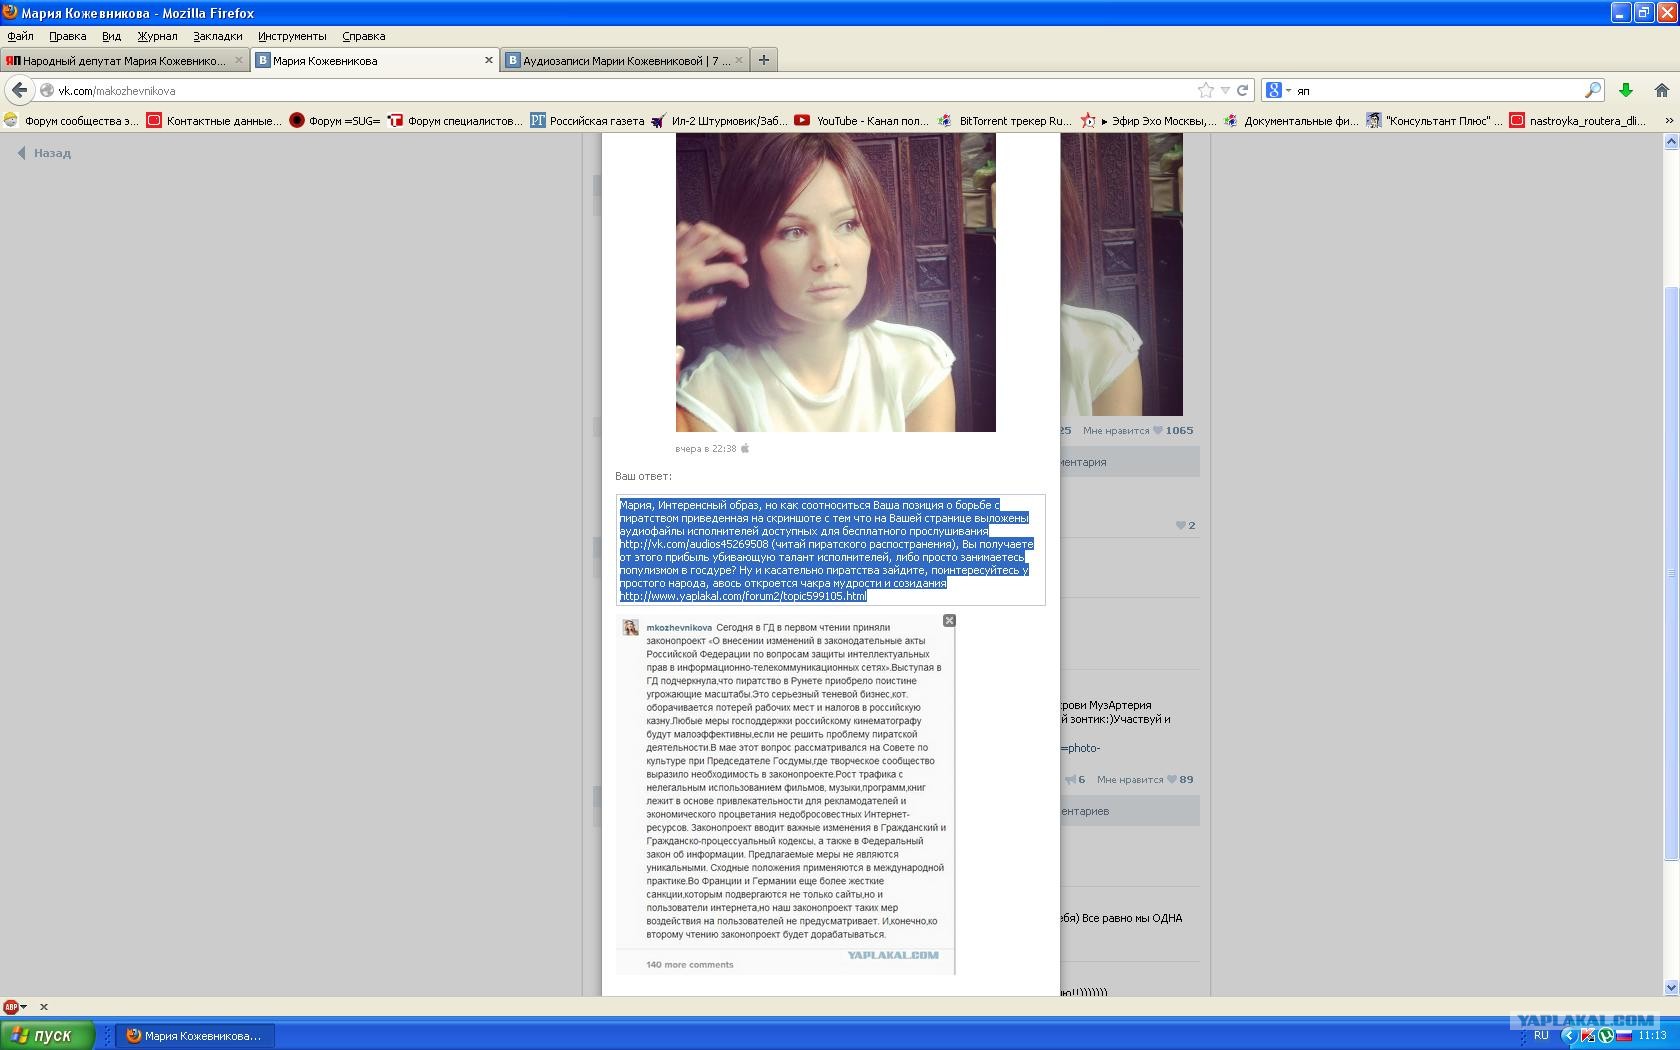
Task: Click the Kaspersky tray icon
Action: coord(1587,1036)
